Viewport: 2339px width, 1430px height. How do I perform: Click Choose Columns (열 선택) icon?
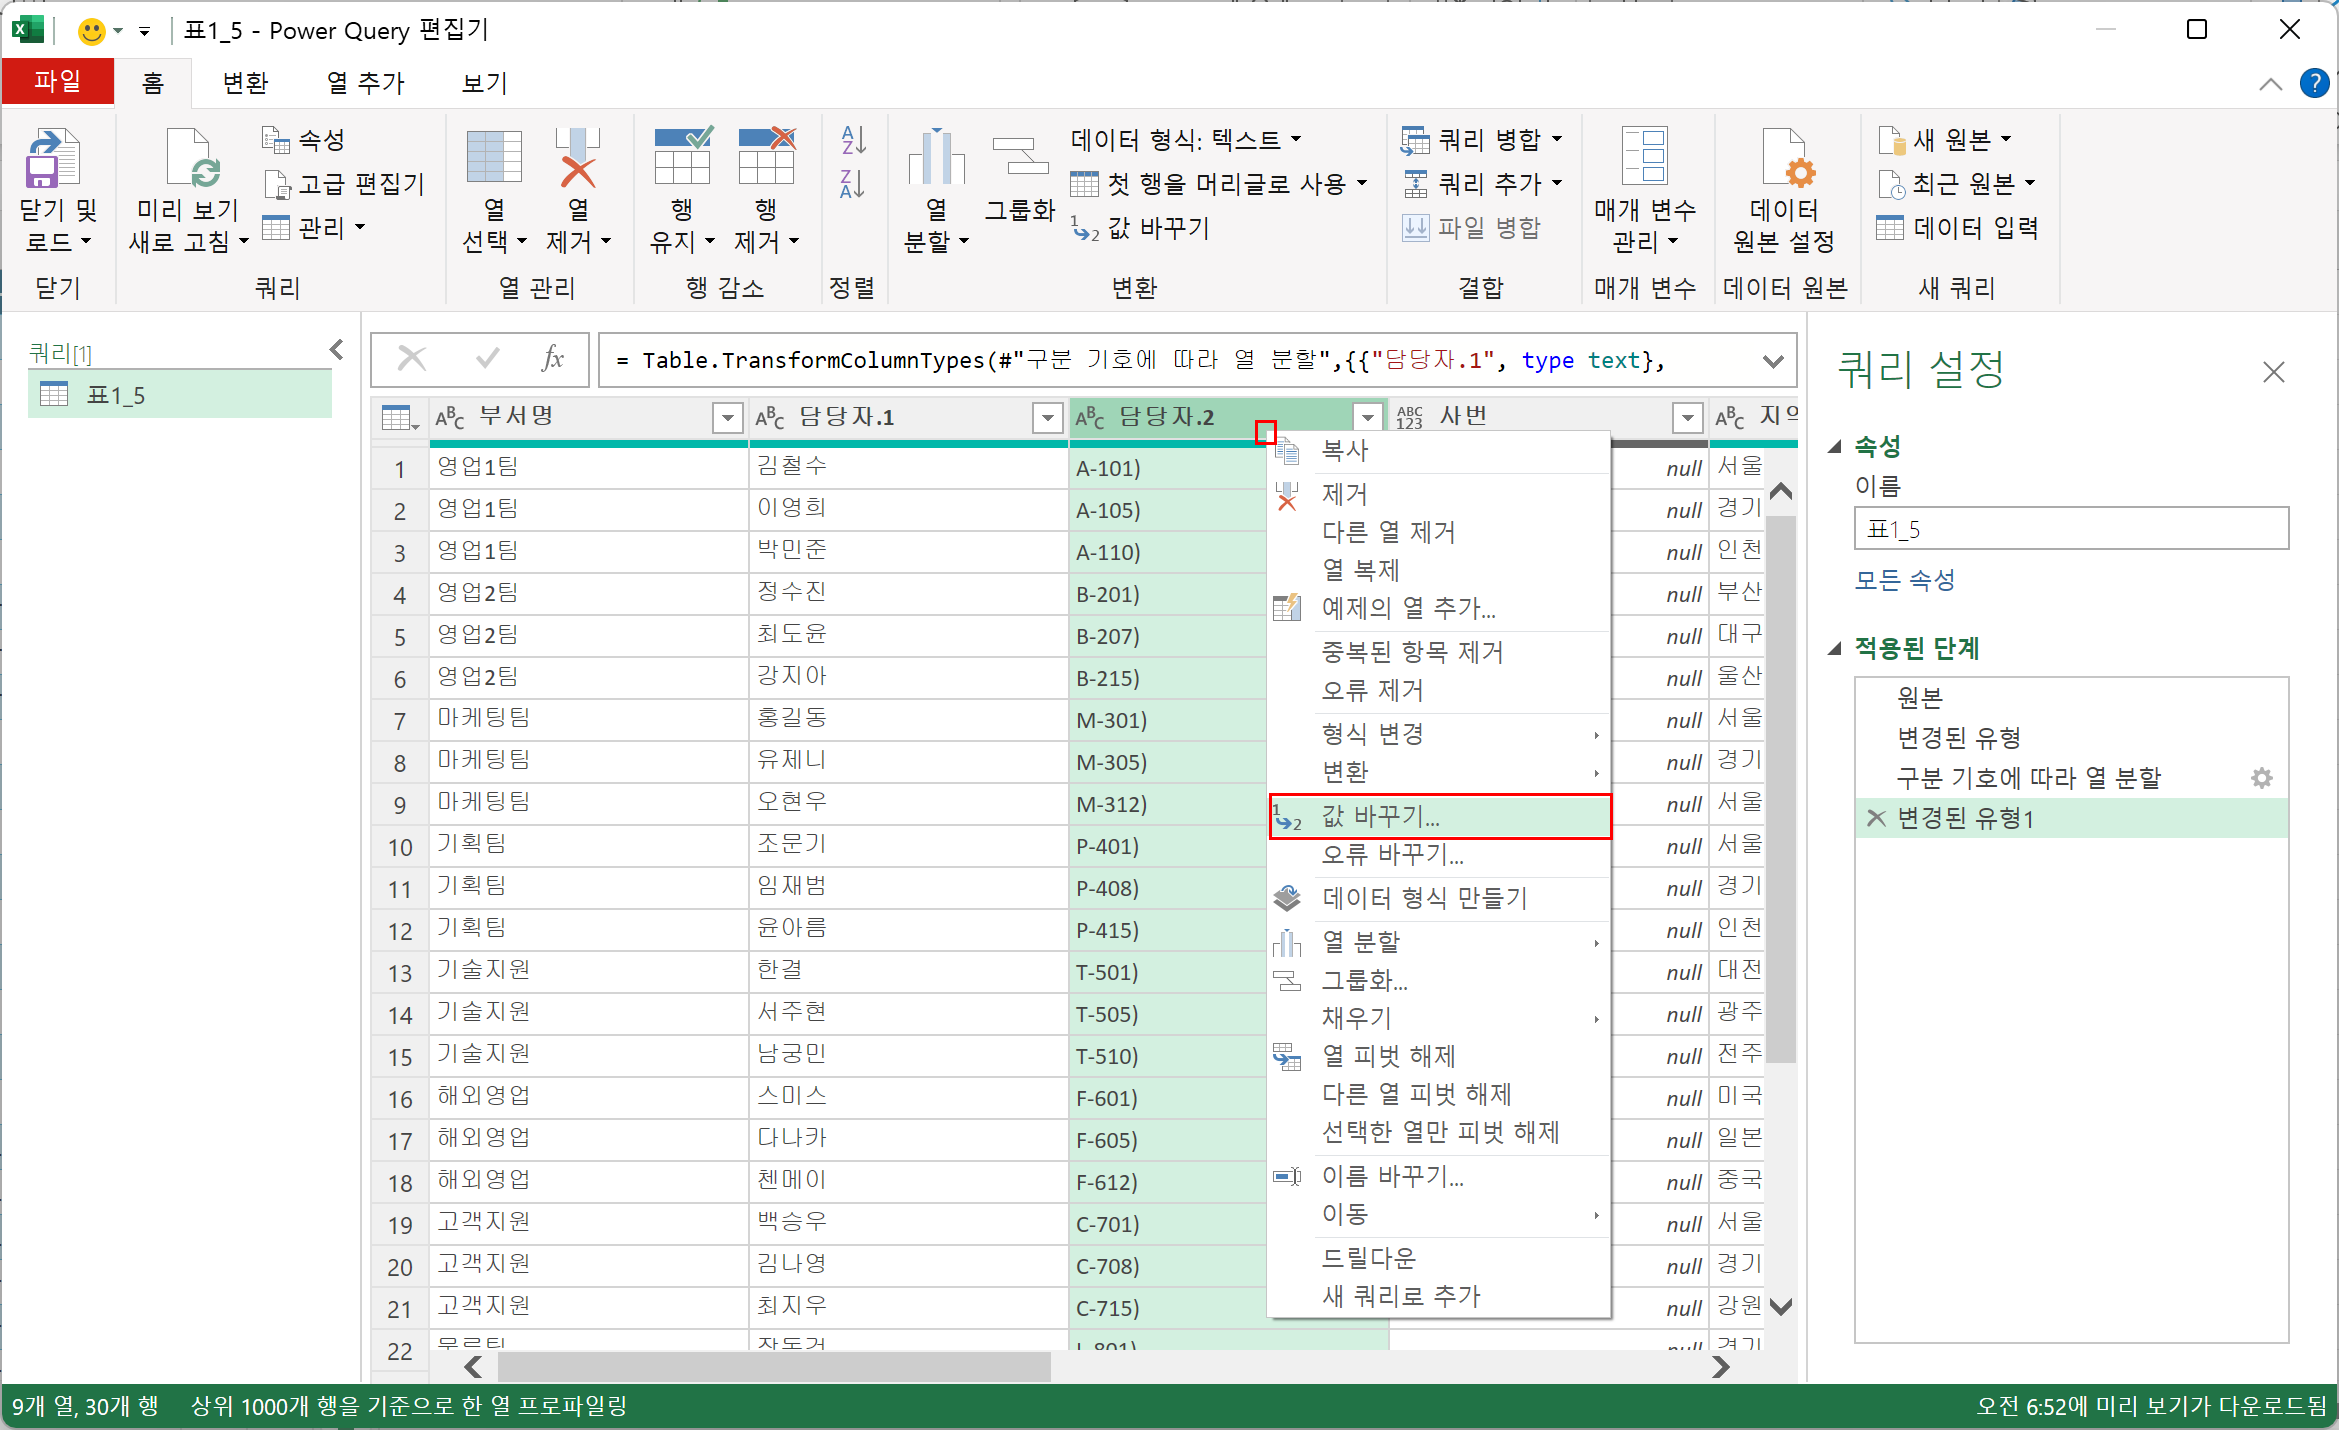point(494,157)
